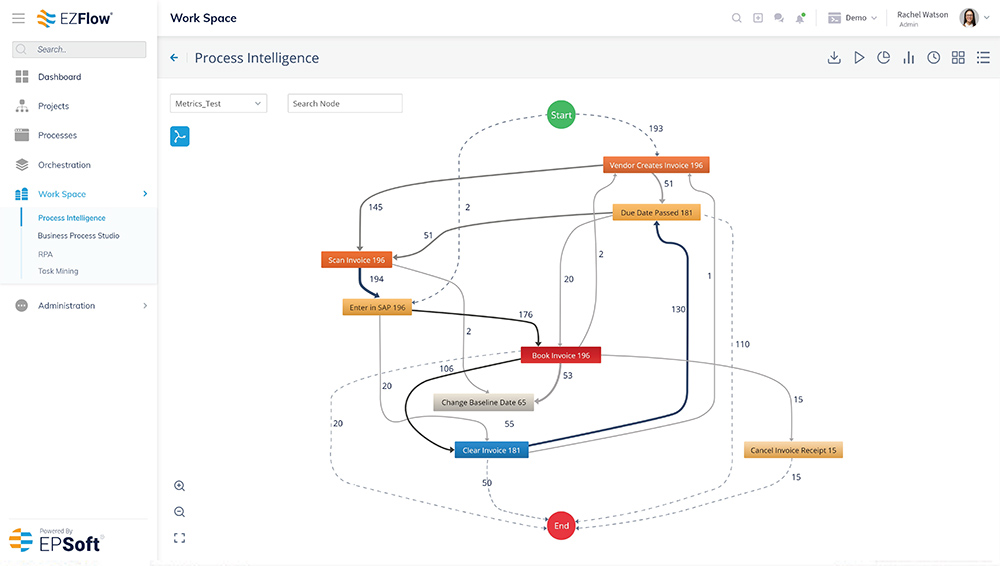This screenshot has height=566, width=1000.
Task: Click the EZFlow logo
Action: 75,19
